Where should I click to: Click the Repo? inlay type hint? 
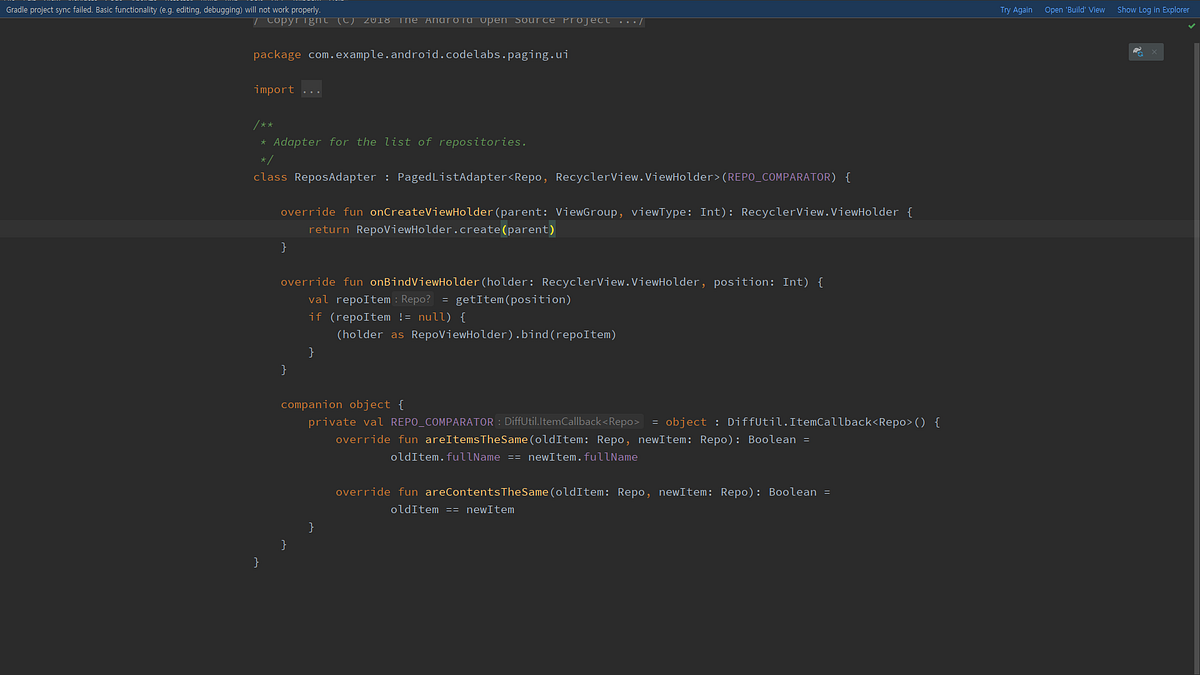click(x=414, y=299)
